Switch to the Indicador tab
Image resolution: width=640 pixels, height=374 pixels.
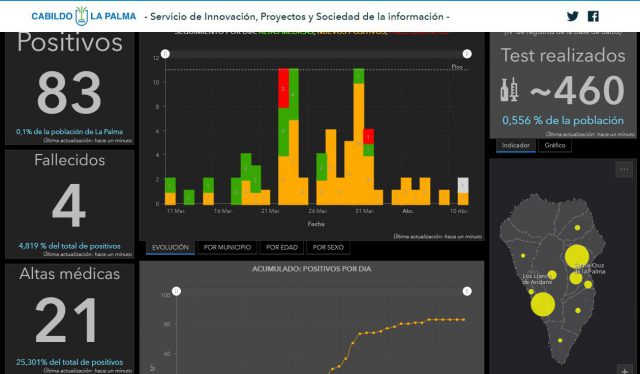coord(516,145)
